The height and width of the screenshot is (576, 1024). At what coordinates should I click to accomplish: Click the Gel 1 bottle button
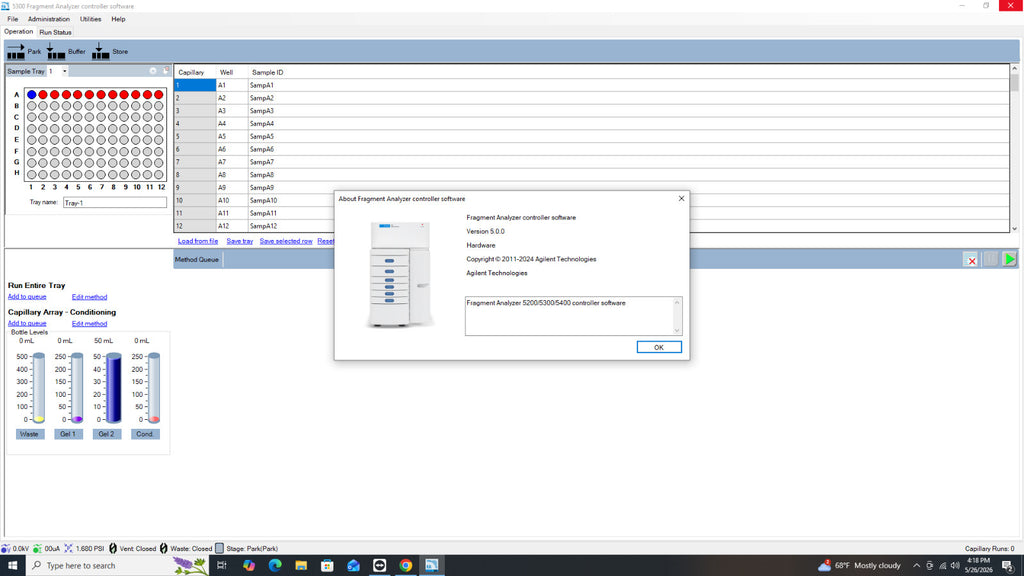[68, 434]
